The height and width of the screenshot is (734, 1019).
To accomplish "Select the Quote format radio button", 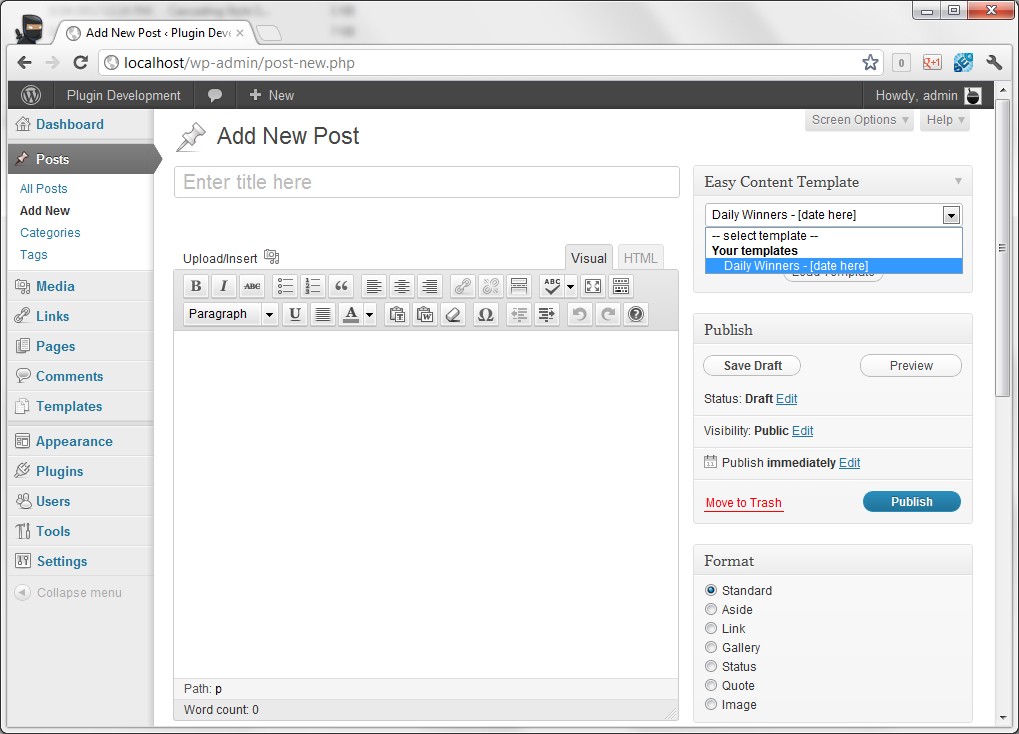I will tap(711, 685).
